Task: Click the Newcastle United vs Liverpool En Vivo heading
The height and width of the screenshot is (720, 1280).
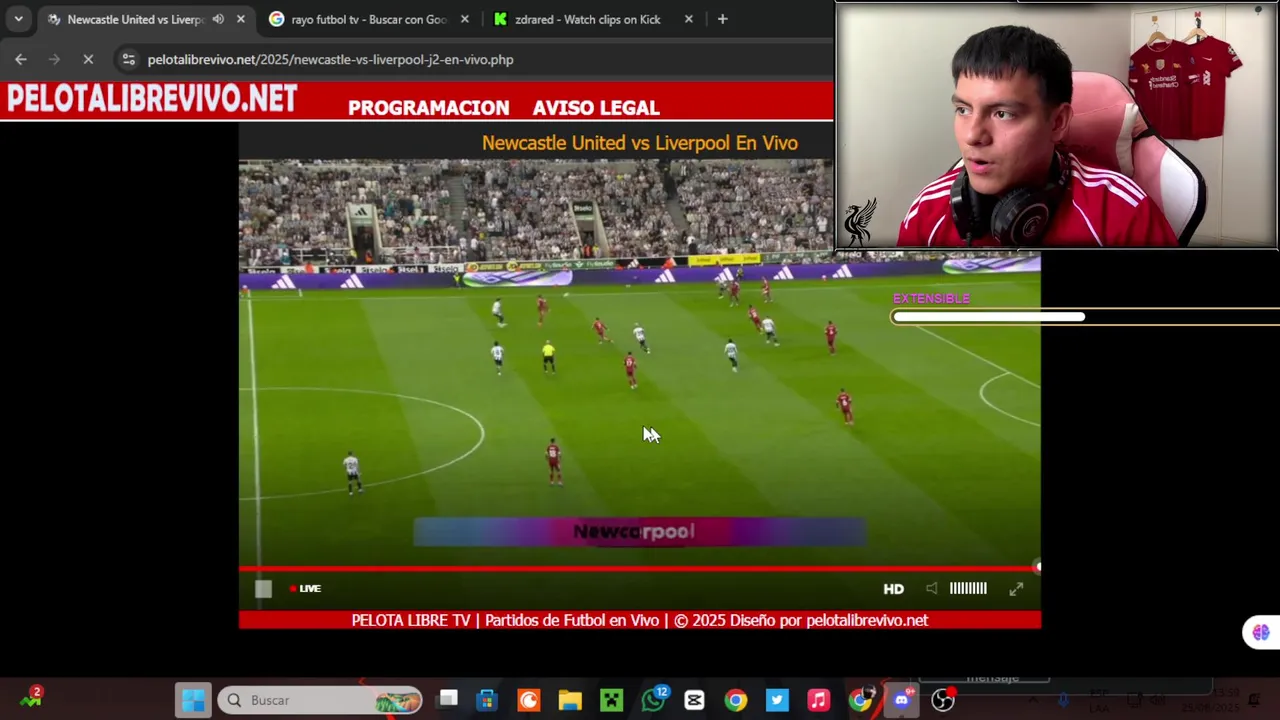Action: pos(640,143)
